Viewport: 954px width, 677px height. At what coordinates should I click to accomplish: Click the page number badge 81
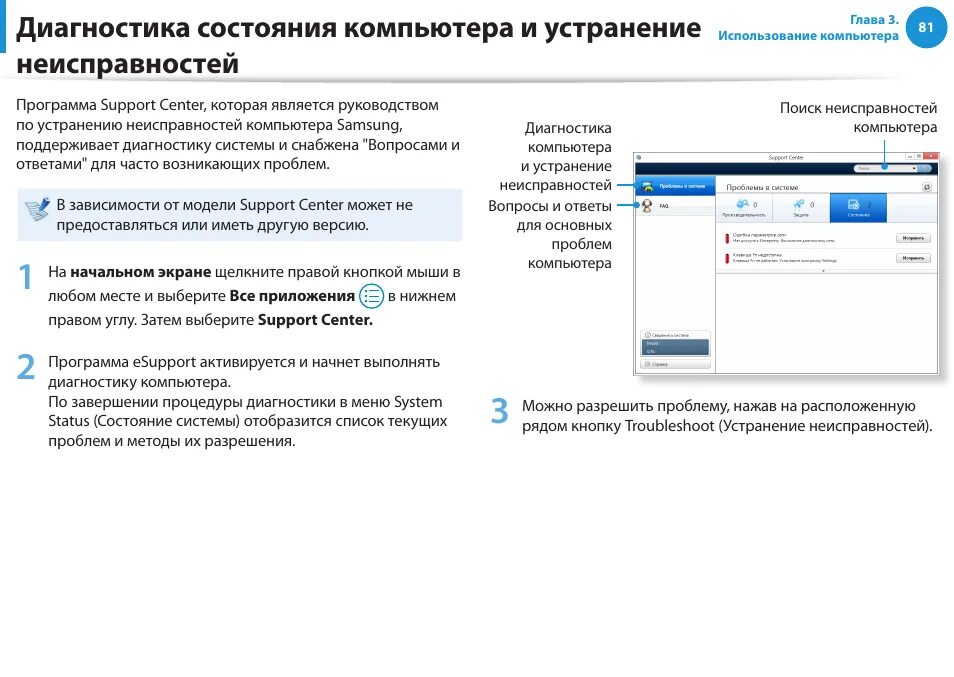coord(924,27)
